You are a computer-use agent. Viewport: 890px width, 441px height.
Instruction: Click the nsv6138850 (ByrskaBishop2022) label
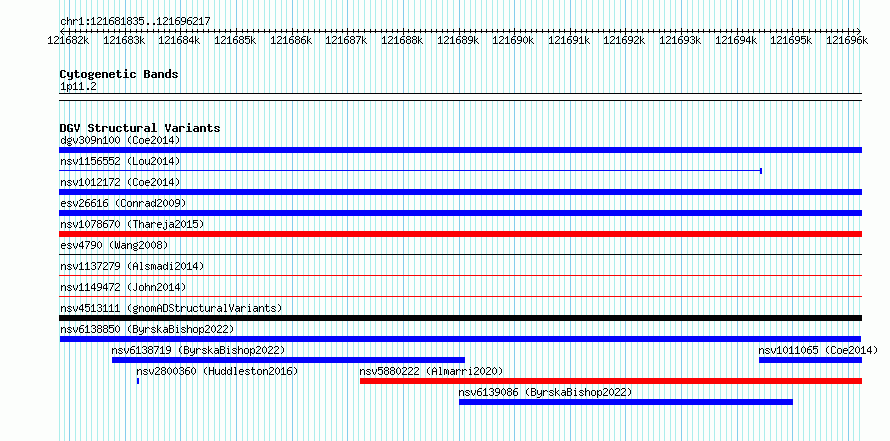[x=147, y=329]
